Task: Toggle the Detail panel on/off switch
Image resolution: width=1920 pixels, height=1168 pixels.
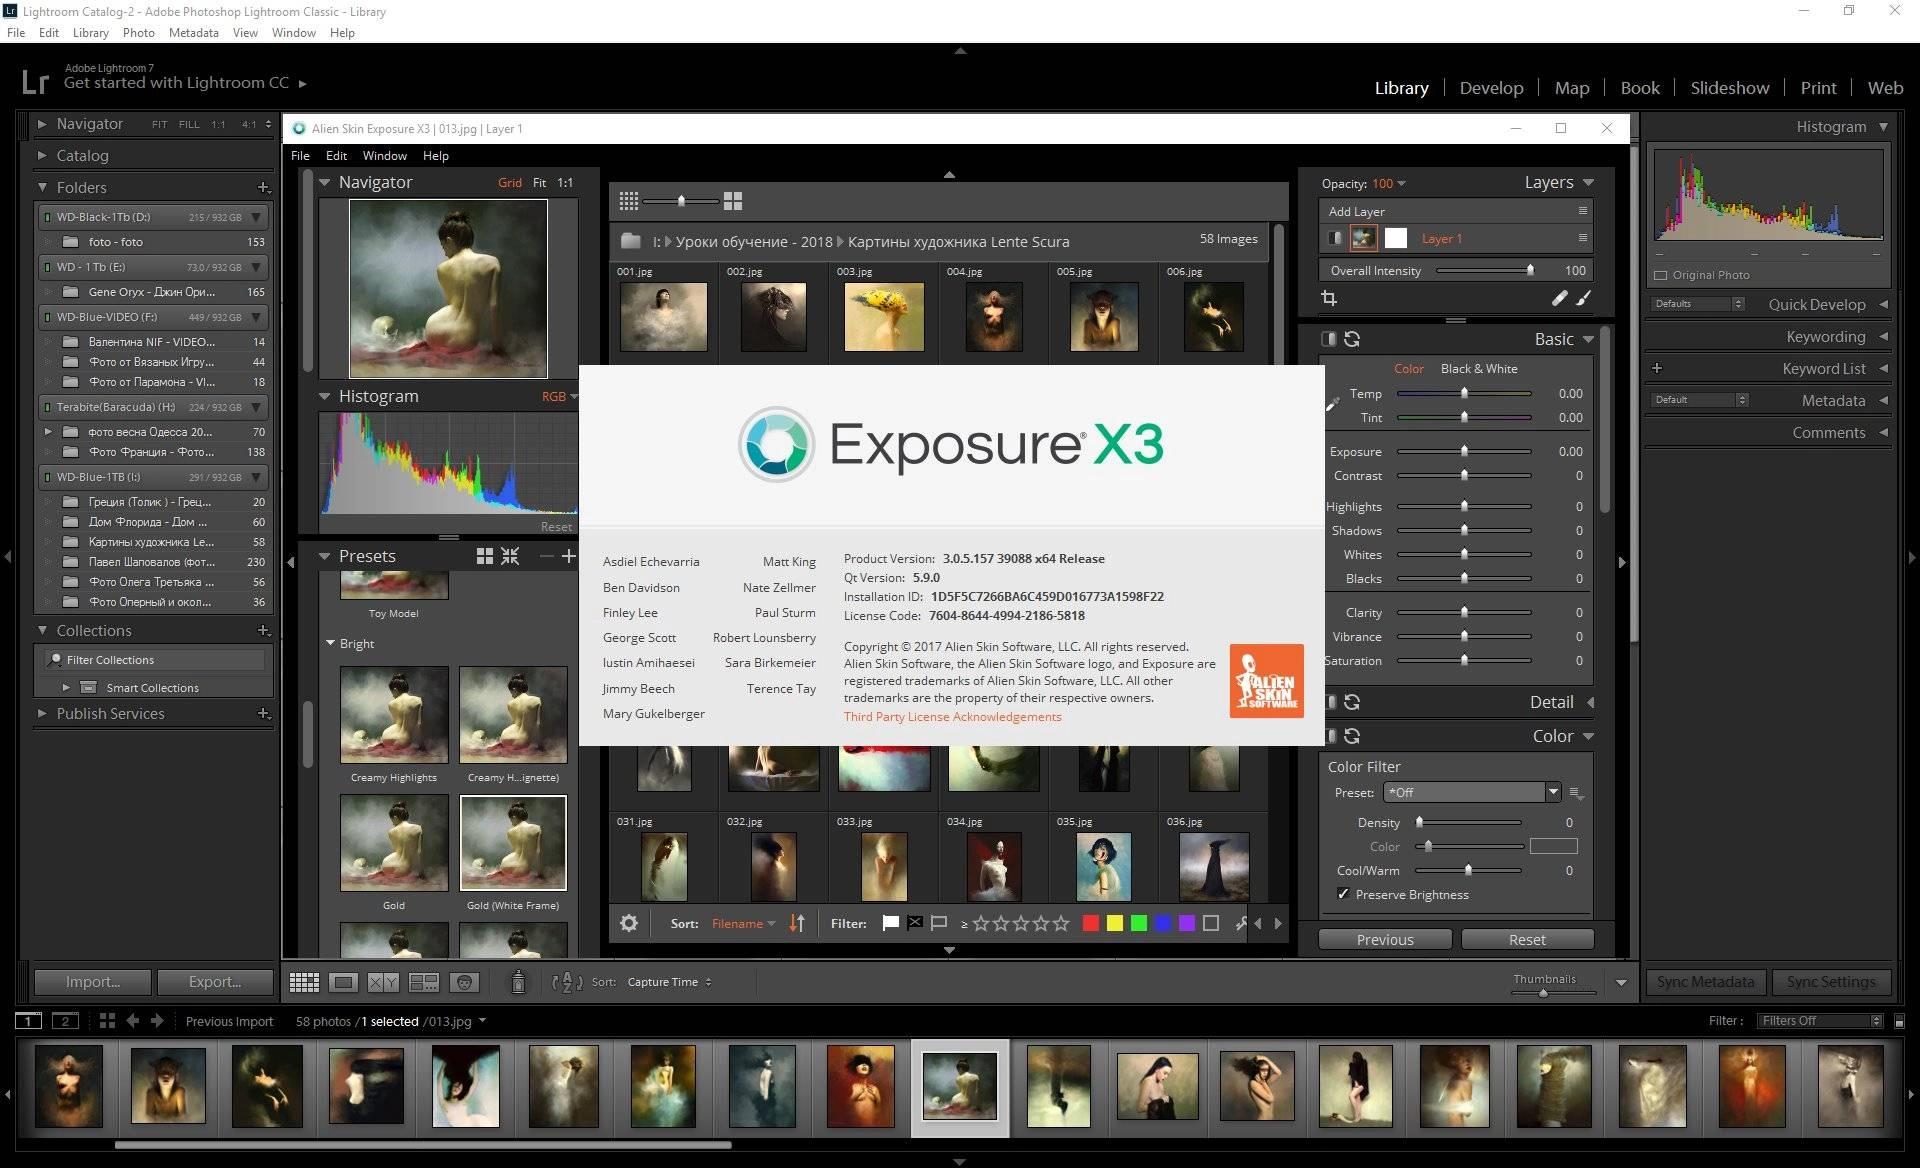Action: 1331,702
